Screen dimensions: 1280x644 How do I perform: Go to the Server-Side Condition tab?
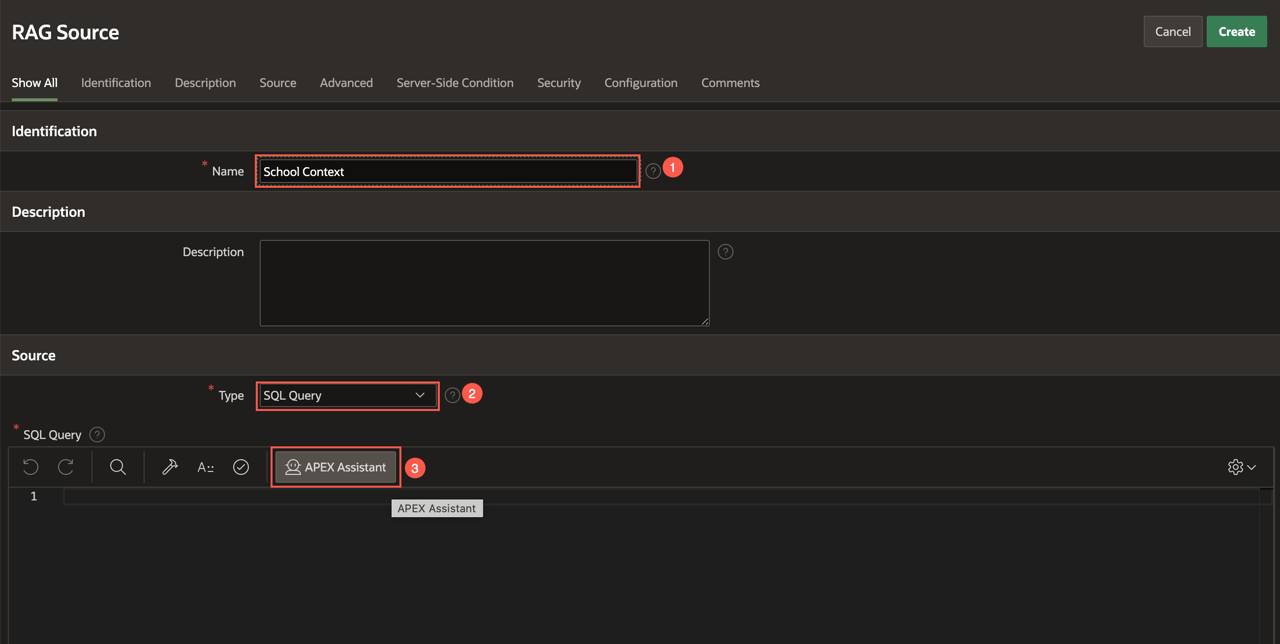tap(455, 83)
